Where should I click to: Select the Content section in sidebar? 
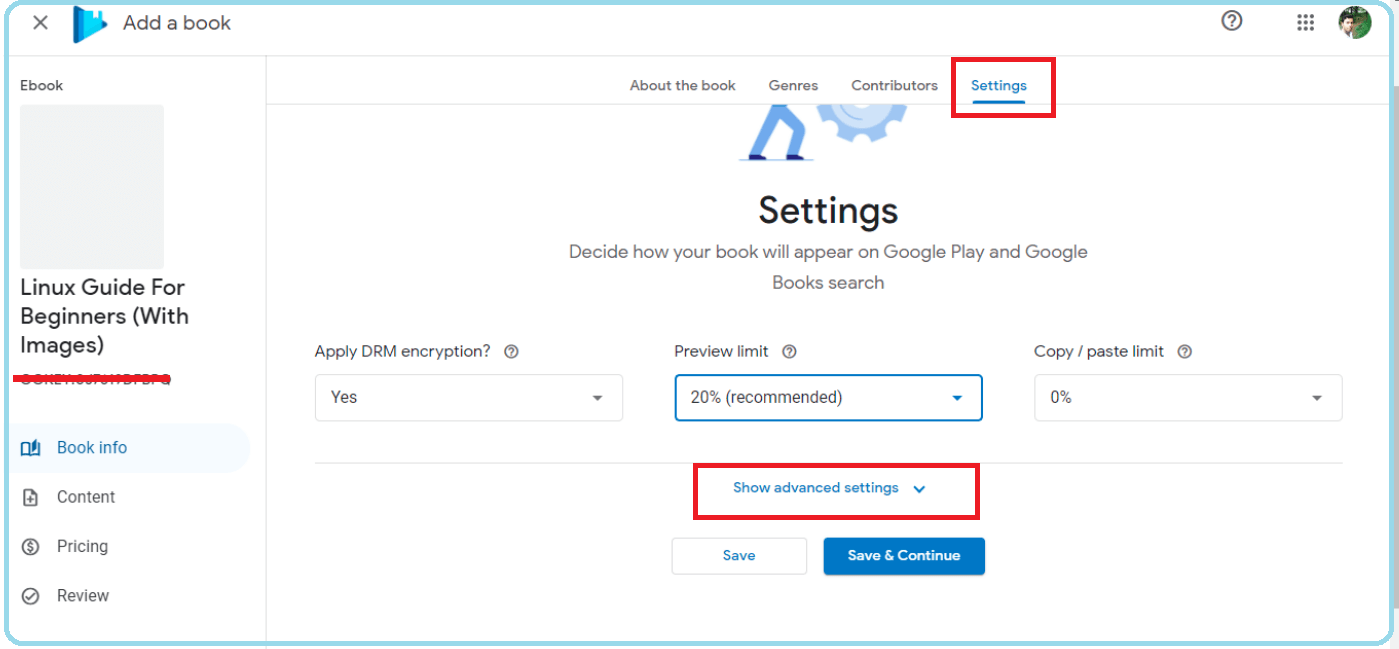coord(86,497)
